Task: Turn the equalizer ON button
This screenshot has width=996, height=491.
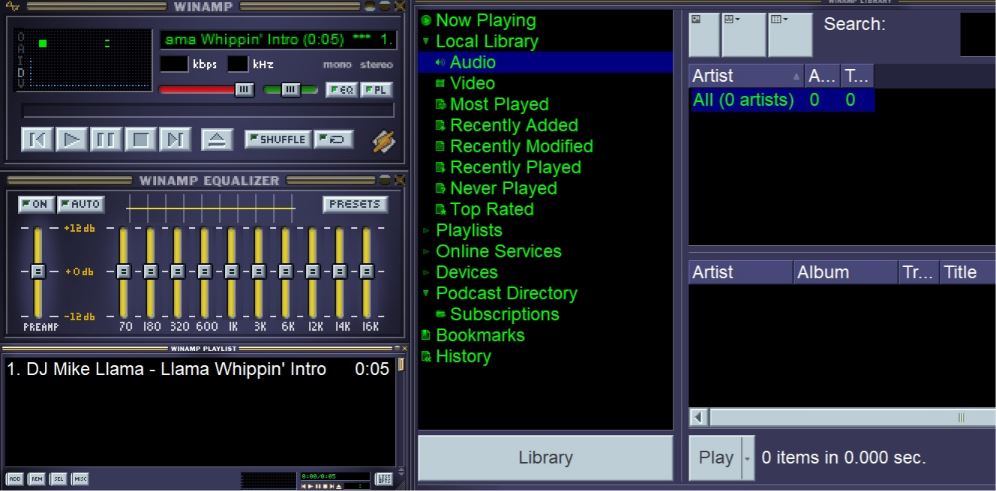Action: [x=36, y=205]
